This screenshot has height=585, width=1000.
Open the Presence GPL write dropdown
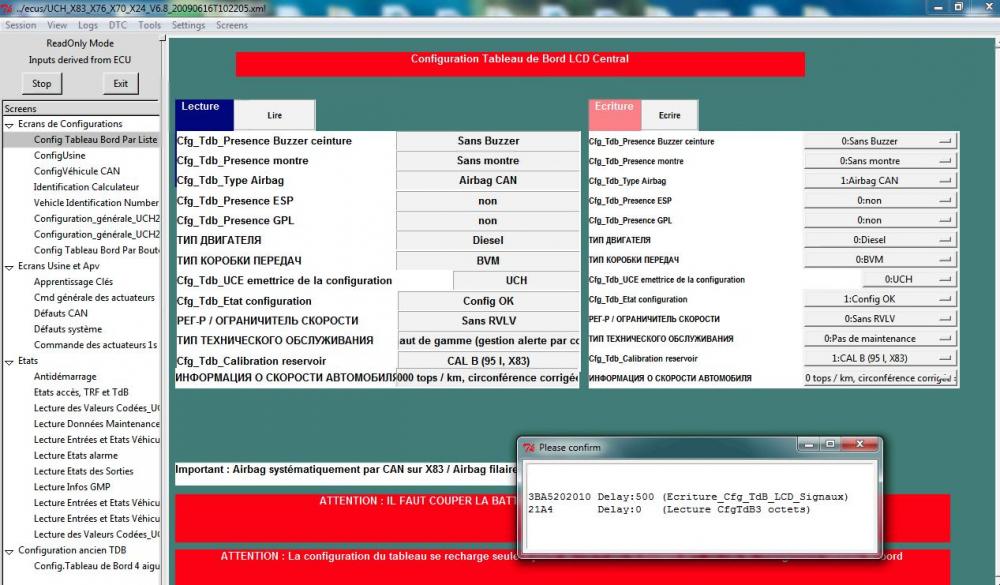tap(880, 220)
